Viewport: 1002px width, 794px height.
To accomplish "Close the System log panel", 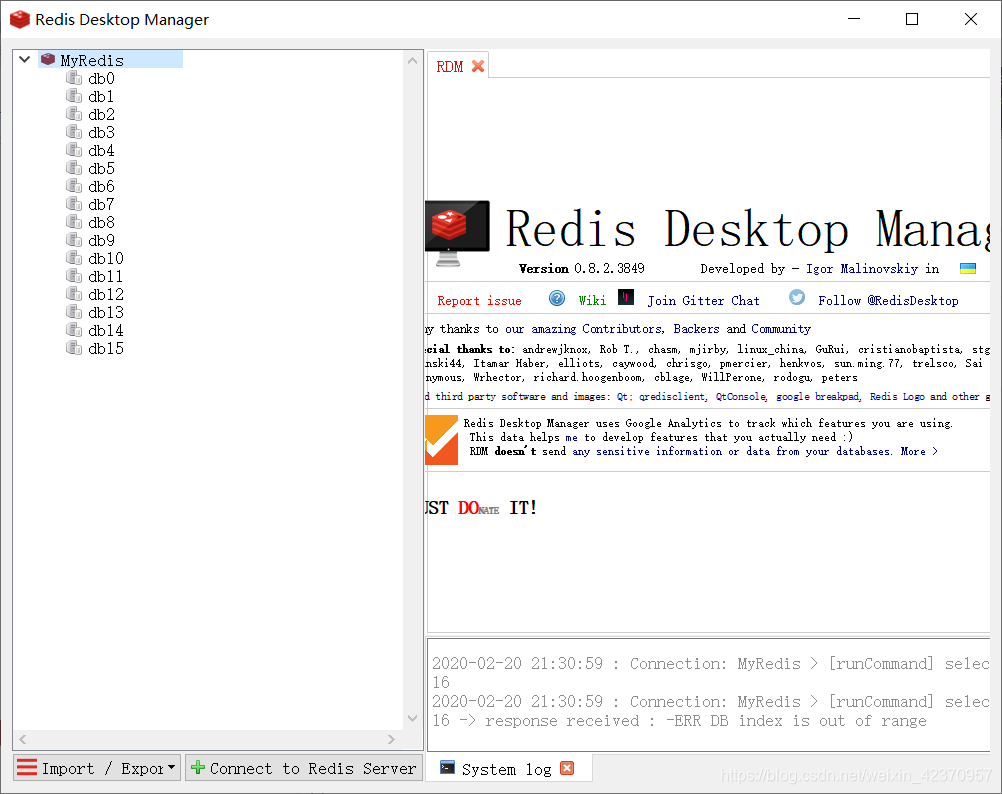I will [567, 768].
